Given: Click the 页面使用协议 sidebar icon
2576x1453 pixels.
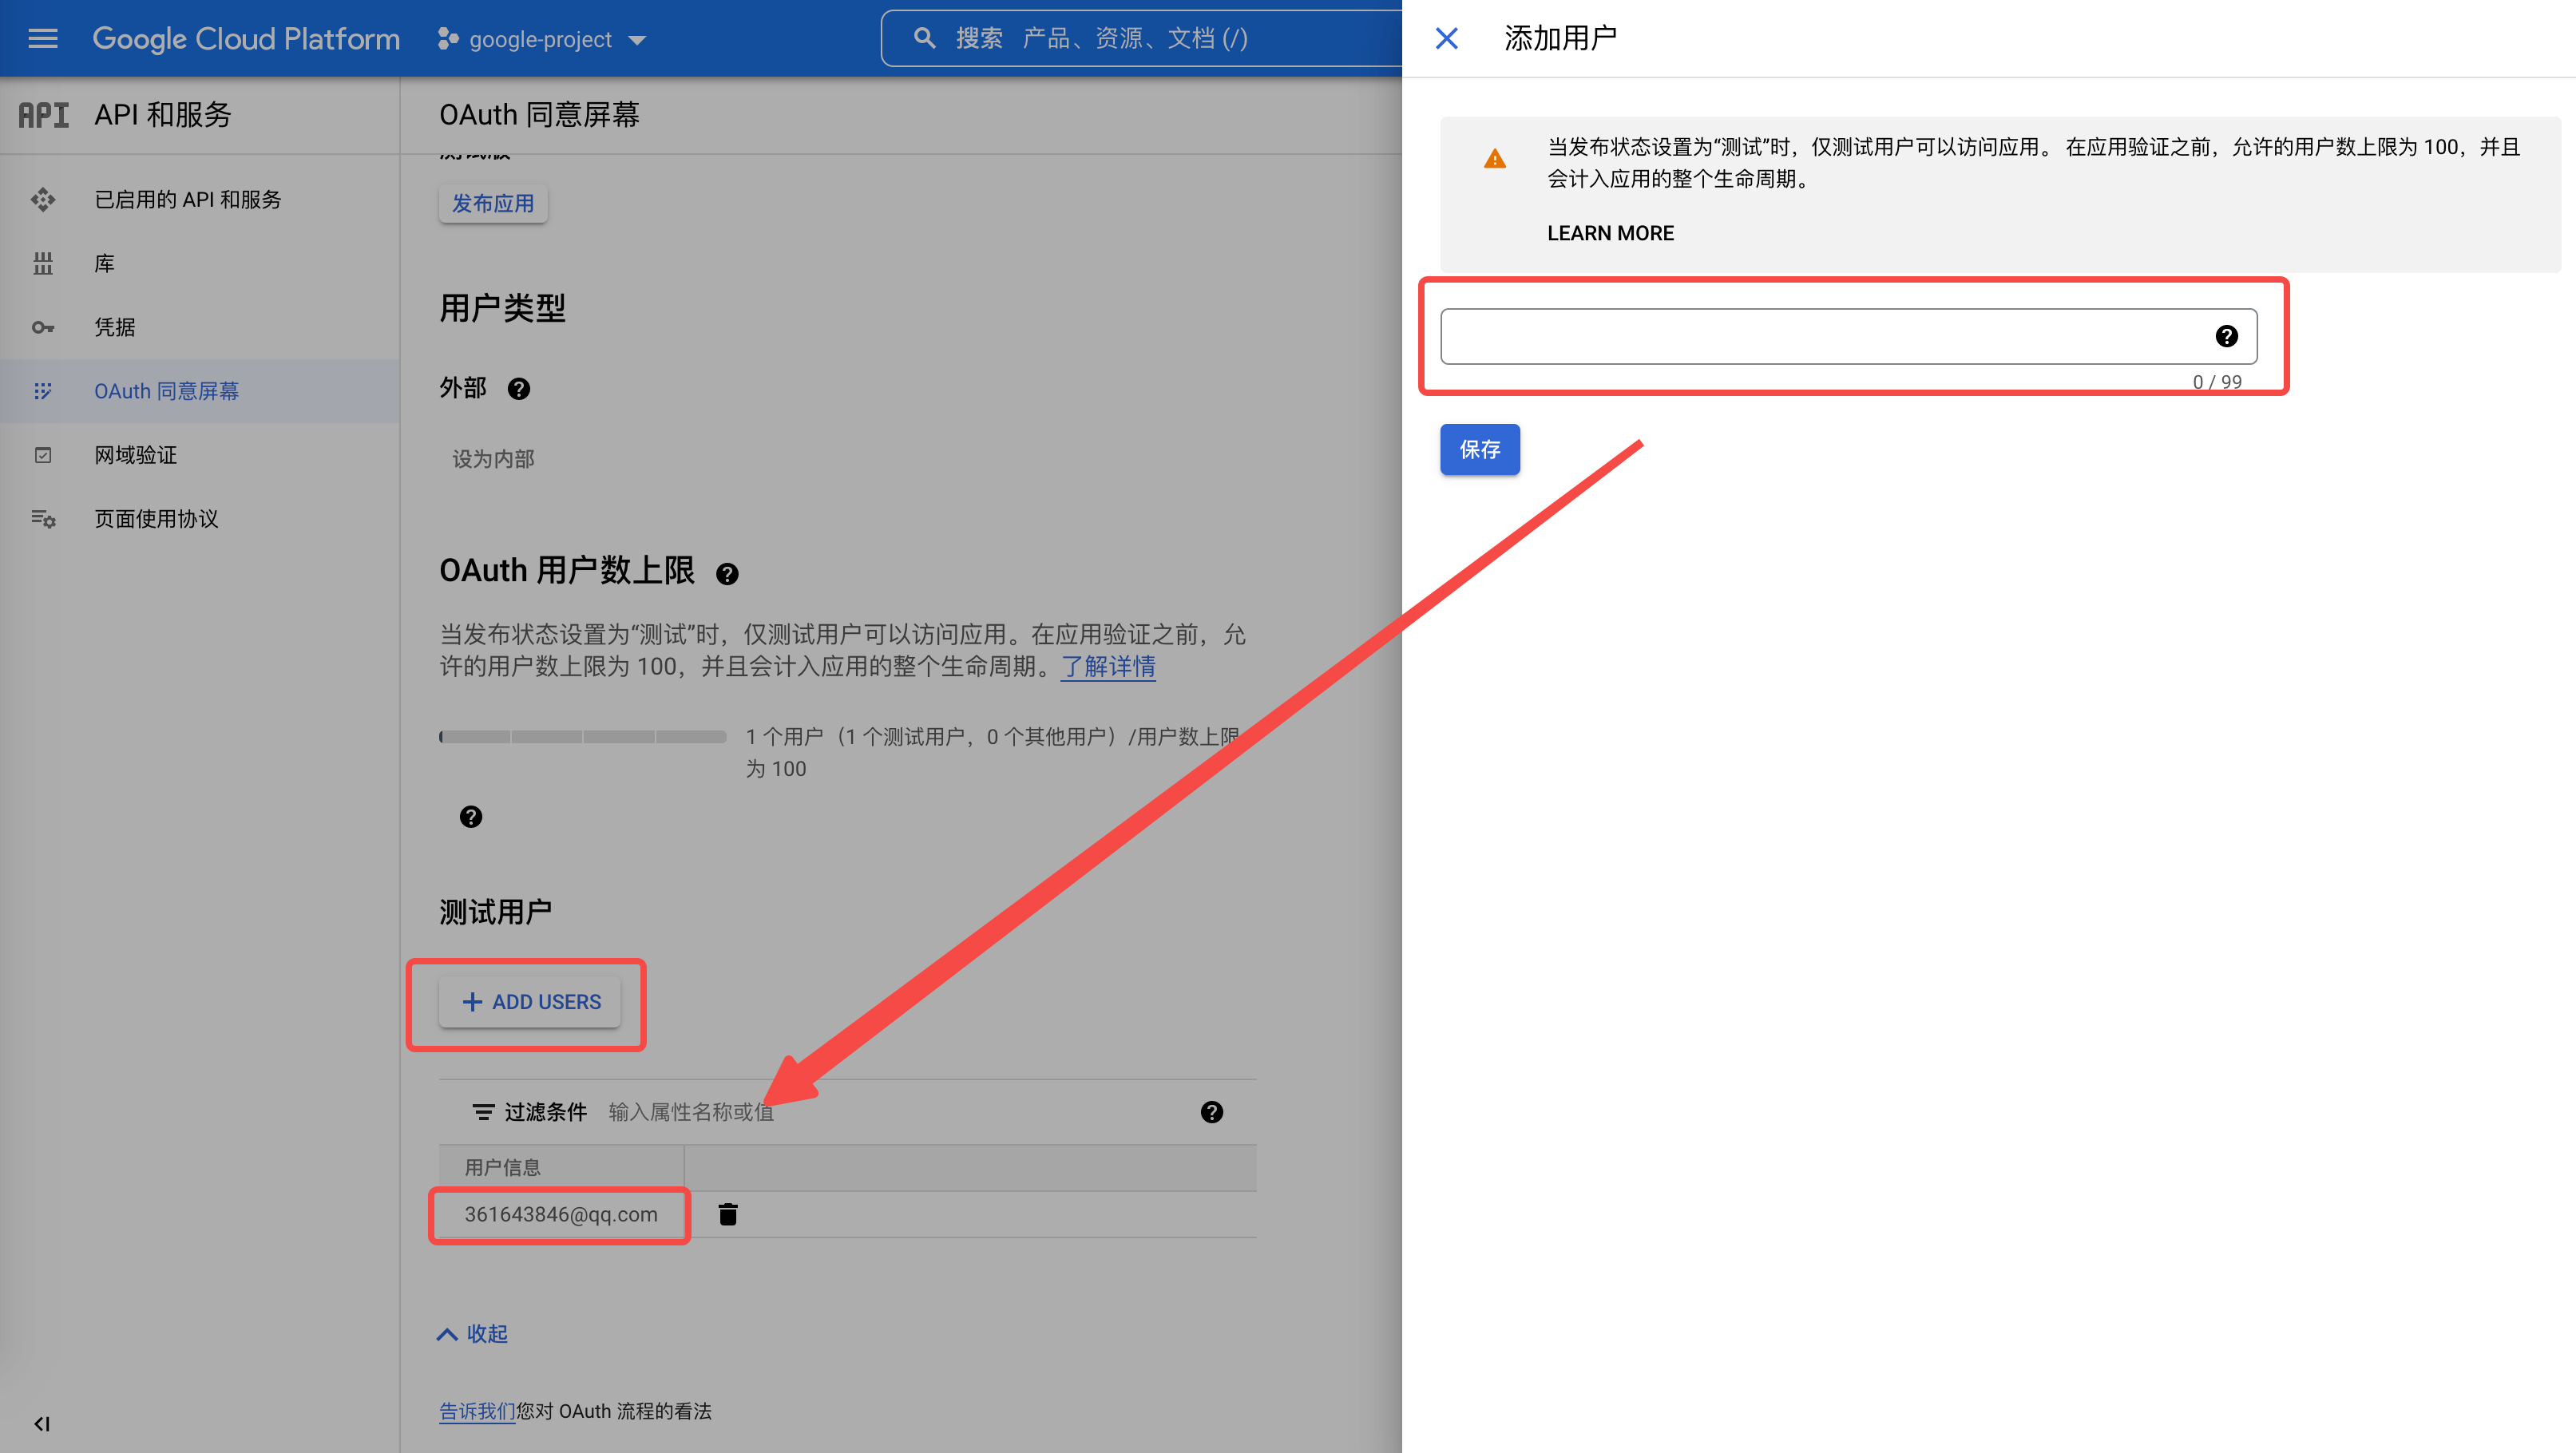Looking at the screenshot, I should 43,518.
